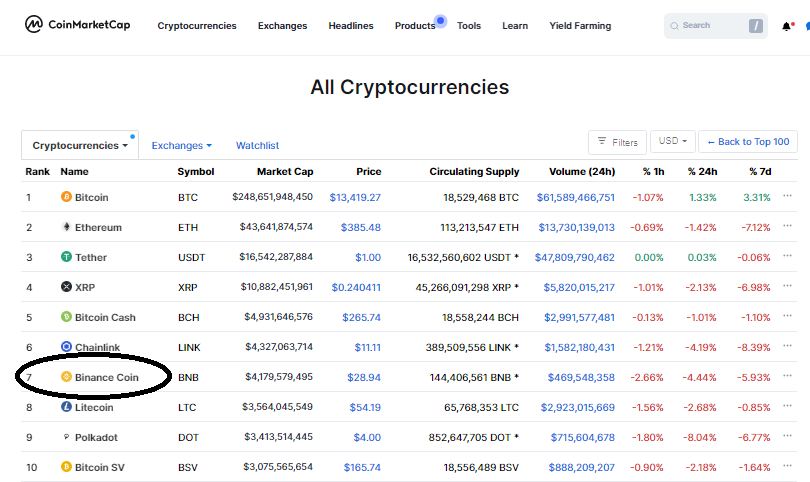Viewport: 810px width, 482px height.
Task: Click XRP price $0.240411
Action: click(x=356, y=287)
